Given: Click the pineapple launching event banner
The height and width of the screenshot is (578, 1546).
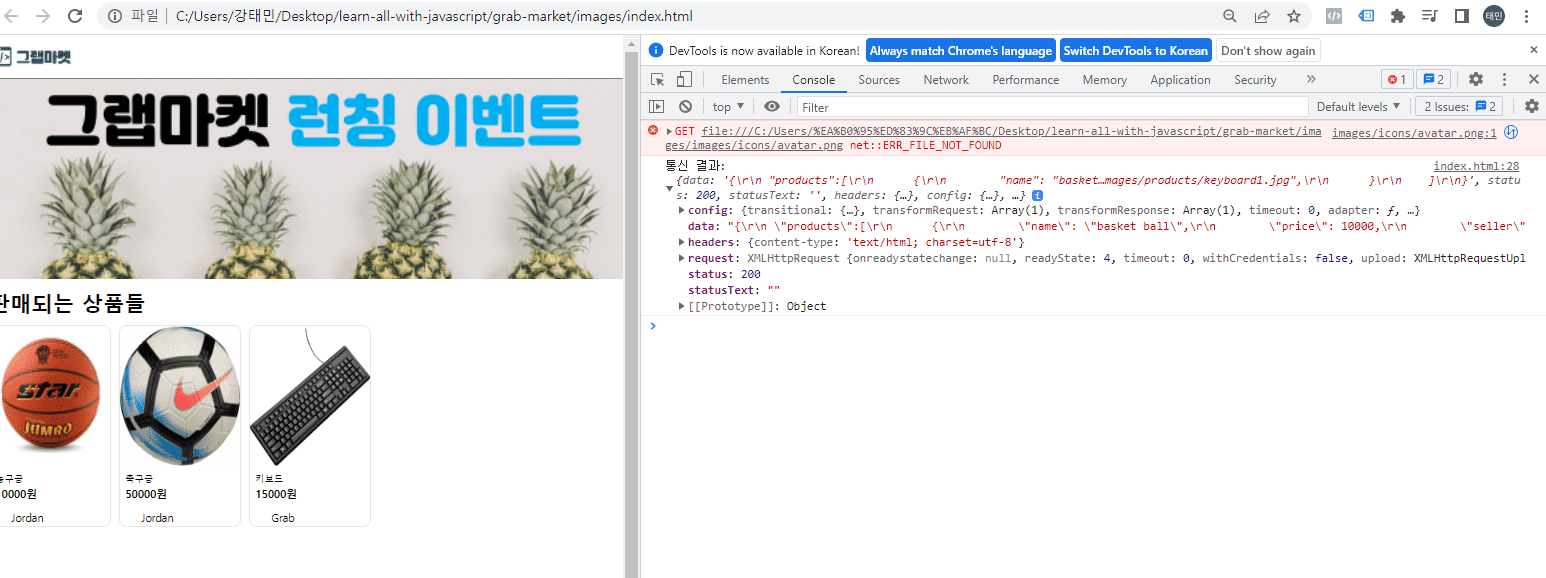Looking at the screenshot, I should click(312, 179).
